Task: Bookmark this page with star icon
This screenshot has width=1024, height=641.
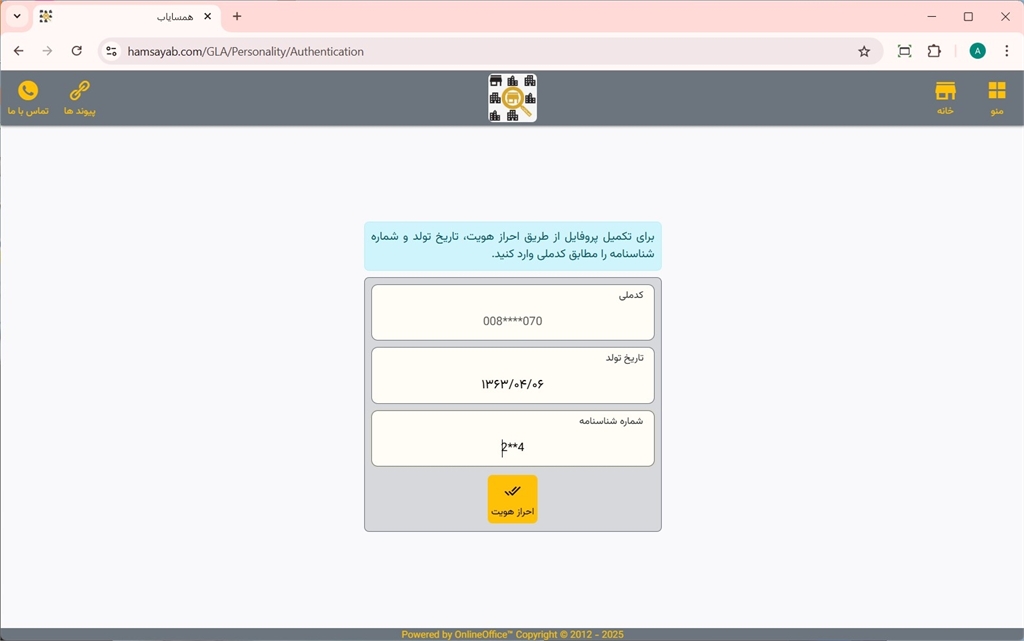Action: pos(864,51)
